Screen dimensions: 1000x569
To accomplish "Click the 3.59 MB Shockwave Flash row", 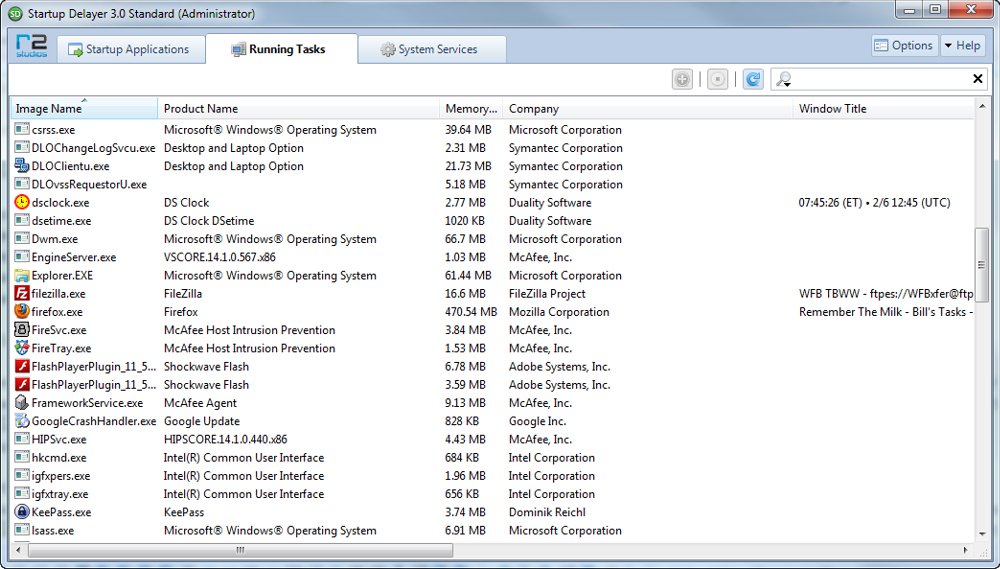I will [492, 385].
